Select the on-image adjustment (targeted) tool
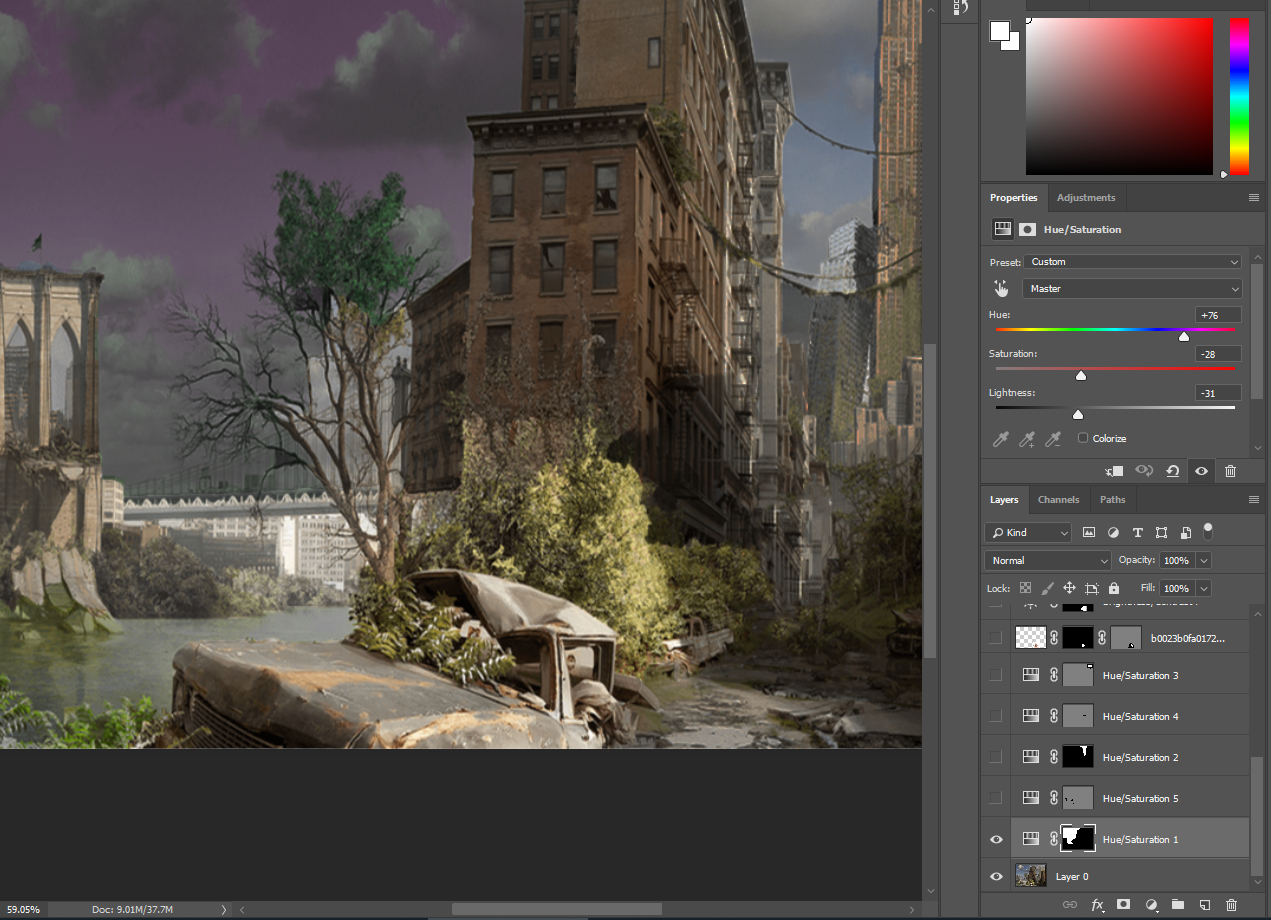Image resolution: width=1271 pixels, height=920 pixels. pyautogui.click(x=1001, y=288)
